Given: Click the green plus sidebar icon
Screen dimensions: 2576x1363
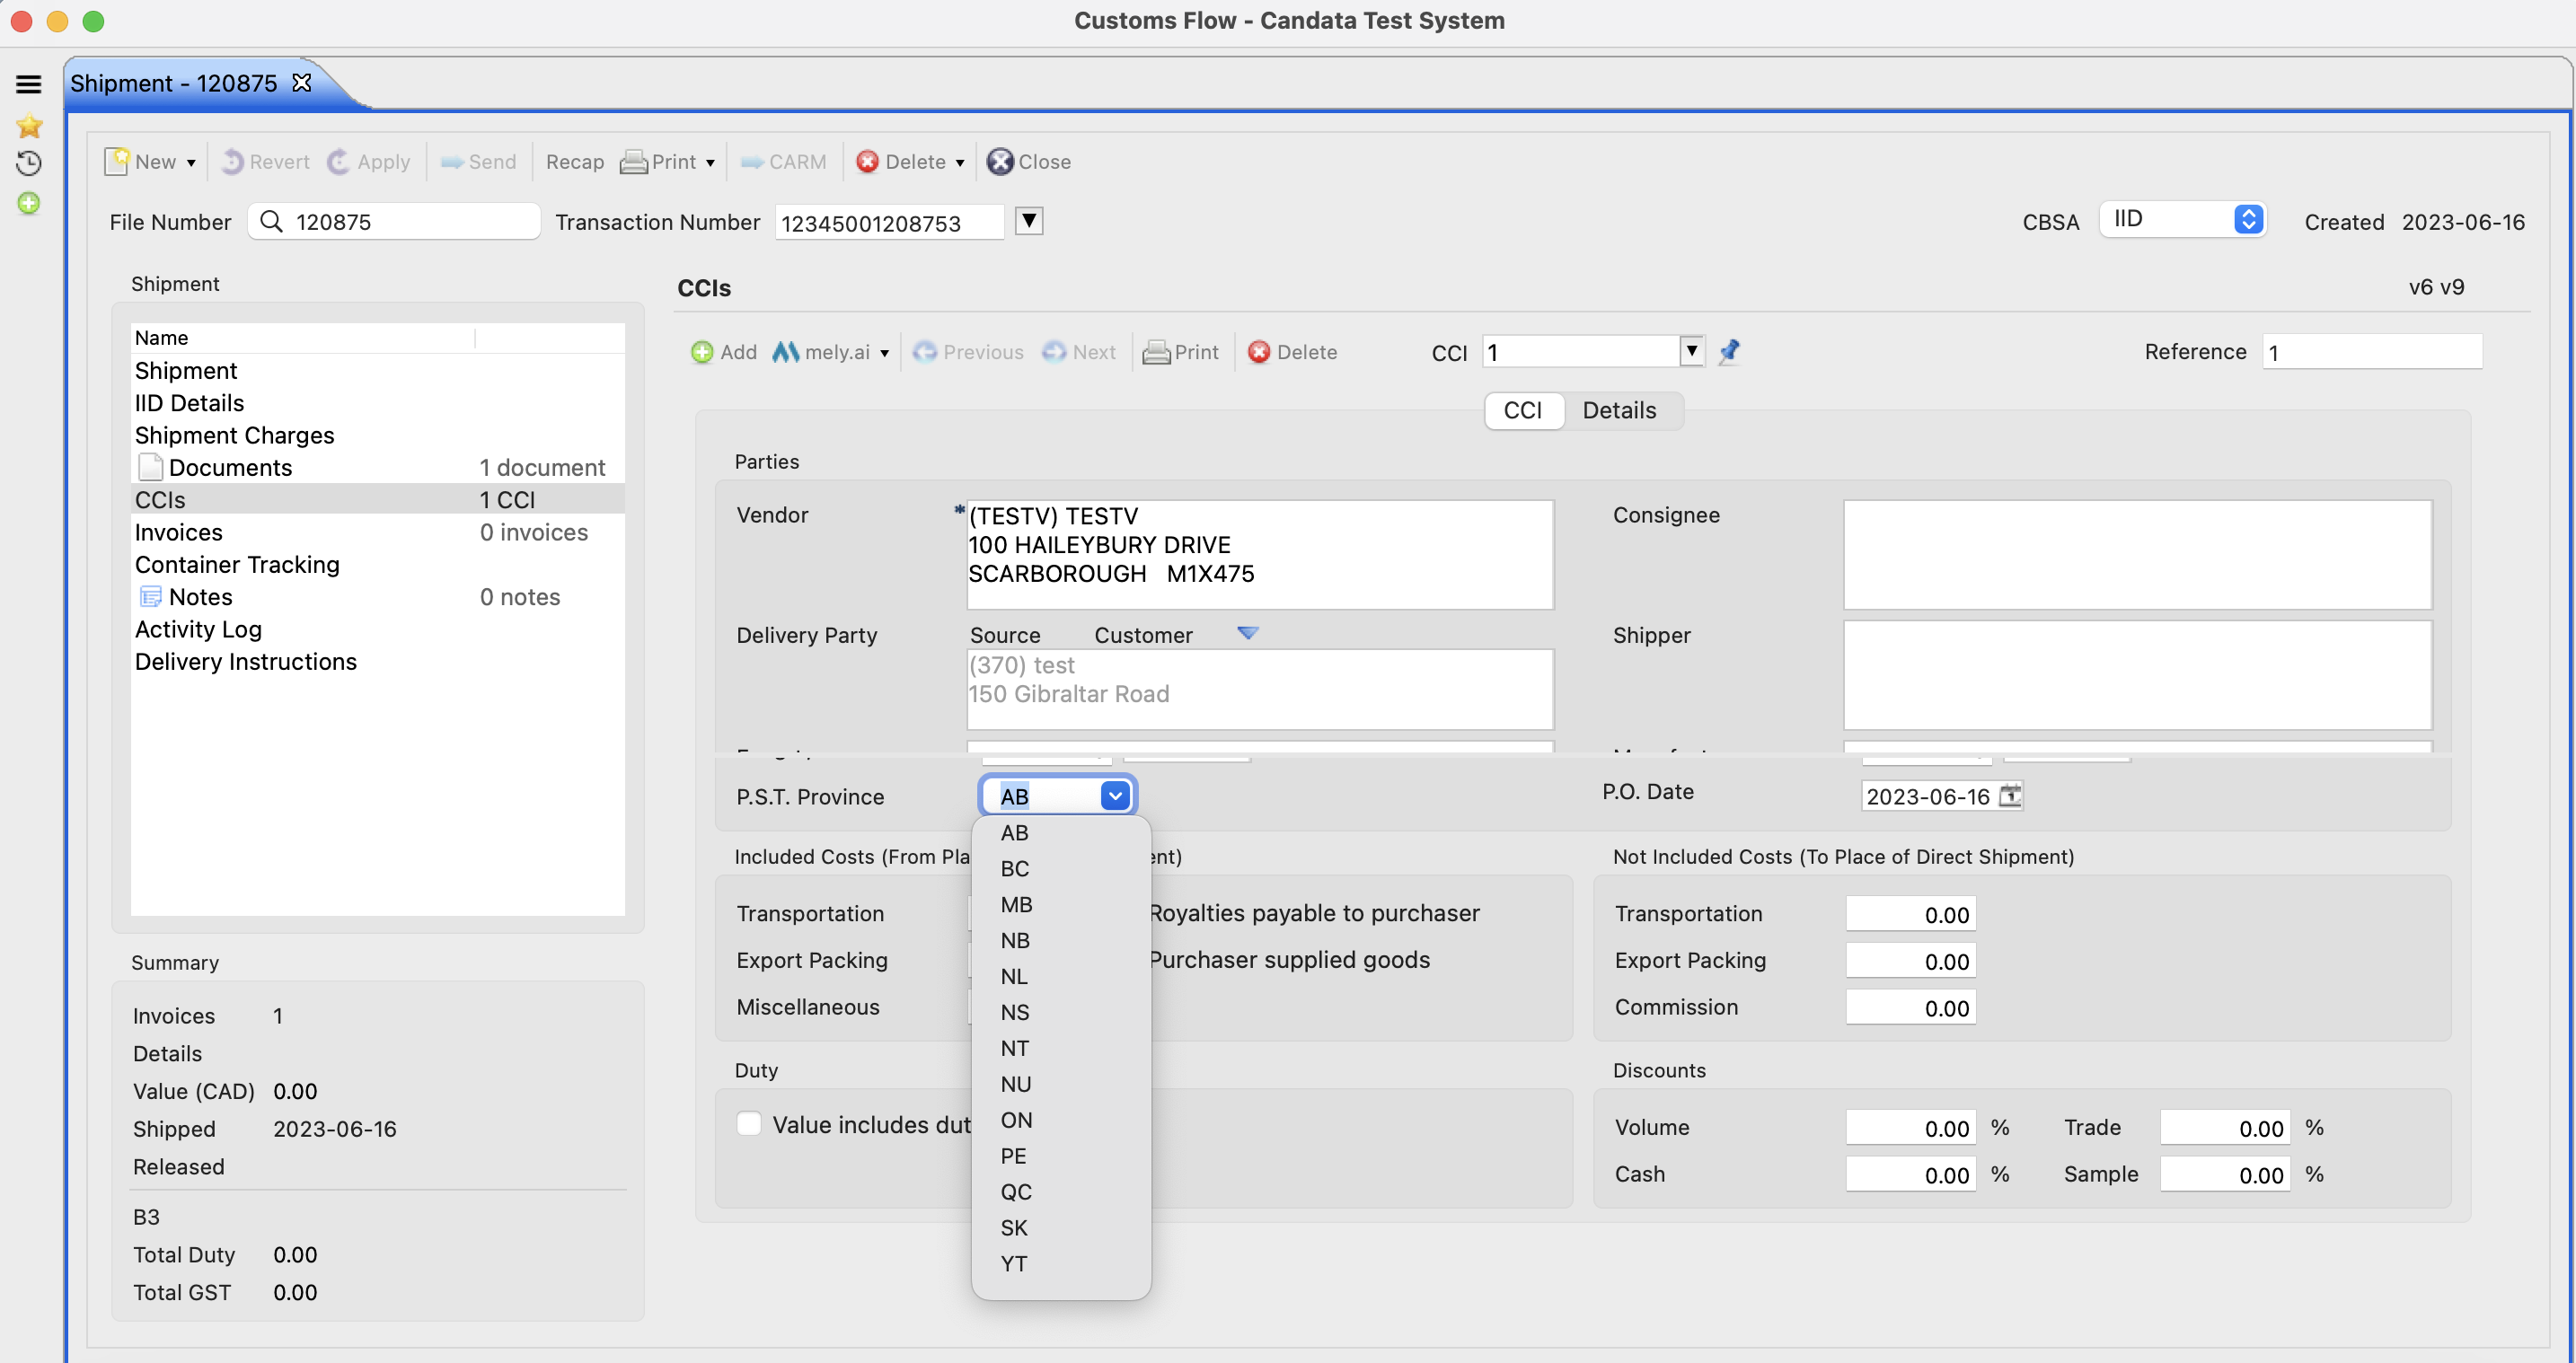Looking at the screenshot, I should pyautogui.click(x=29, y=203).
